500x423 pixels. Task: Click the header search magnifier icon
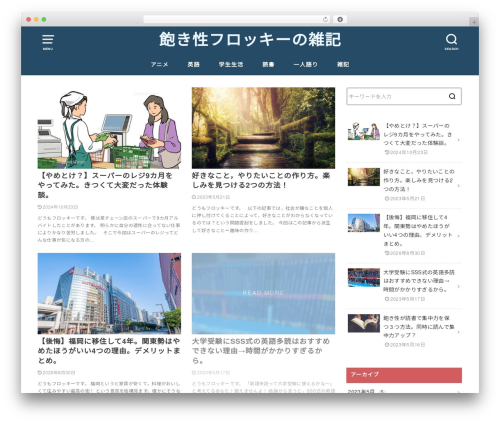tap(451, 42)
